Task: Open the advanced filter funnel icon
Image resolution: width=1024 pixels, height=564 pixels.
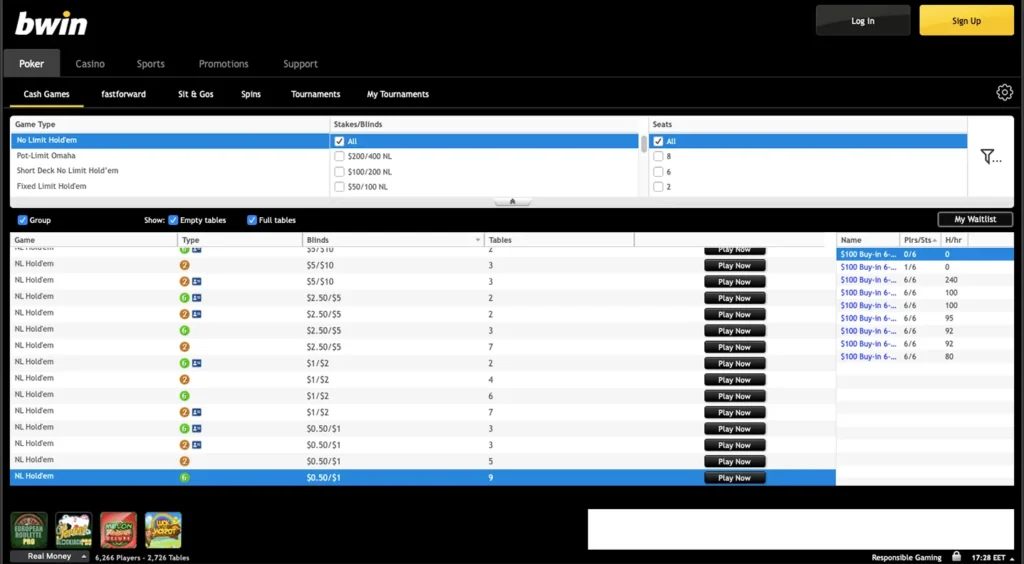Action: pyautogui.click(x=990, y=157)
